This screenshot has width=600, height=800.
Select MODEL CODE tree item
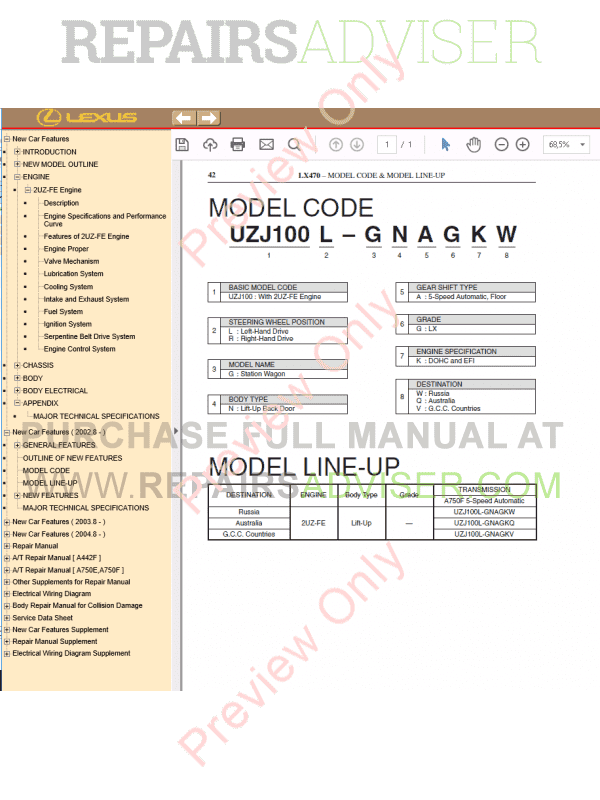tap(46, 470)
